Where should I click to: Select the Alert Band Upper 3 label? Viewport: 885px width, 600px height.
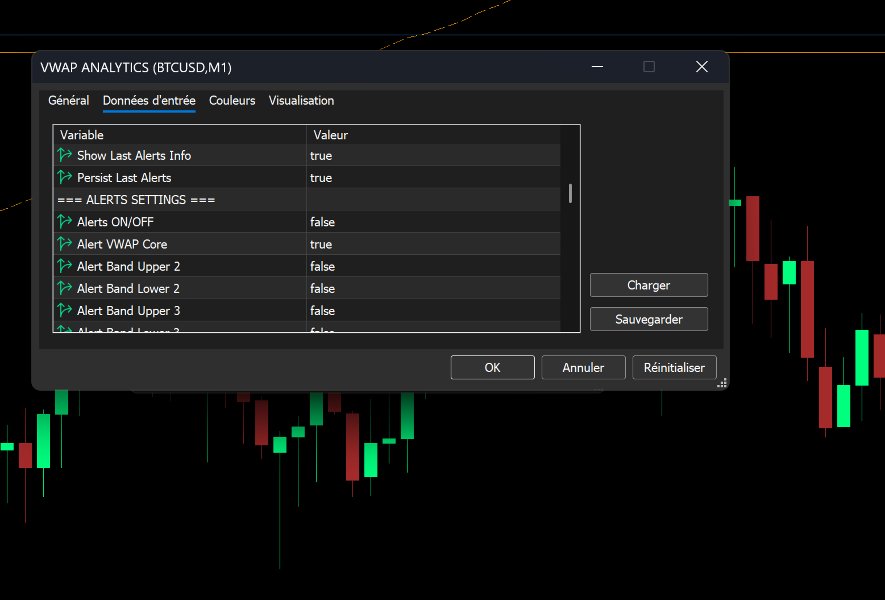pos(128,310)
